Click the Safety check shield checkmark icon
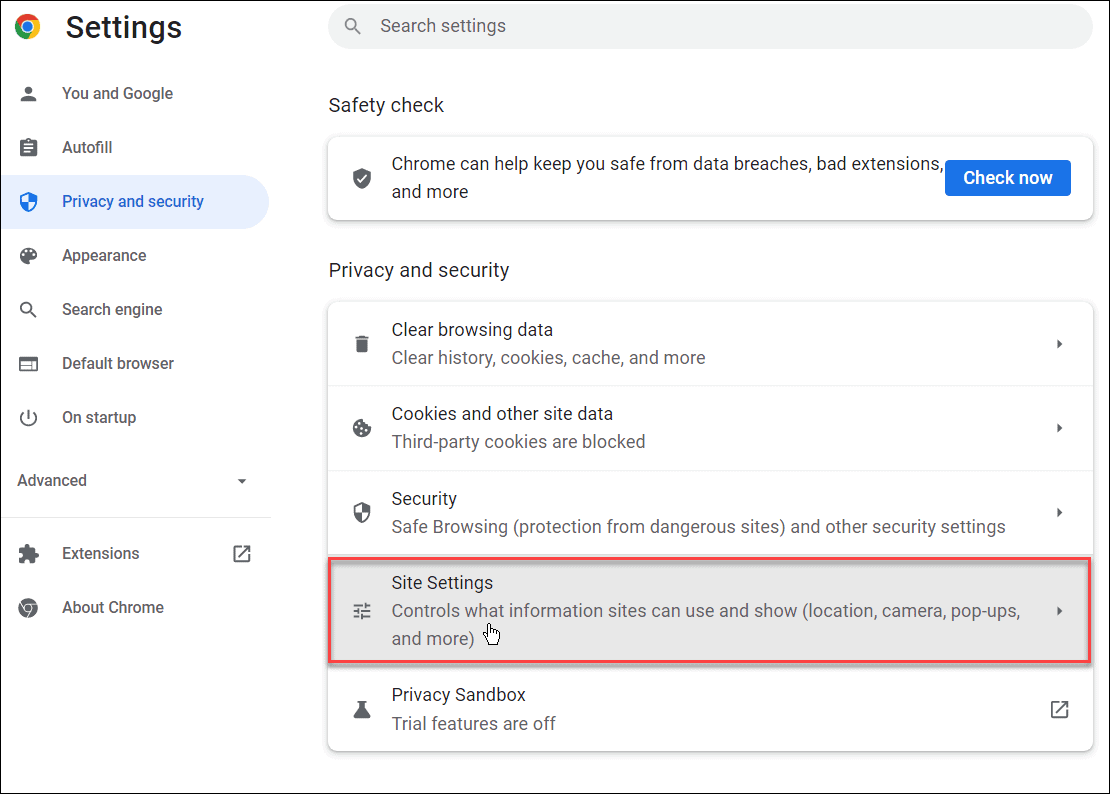Screen dimensions: 1110x794 (362, 178)
